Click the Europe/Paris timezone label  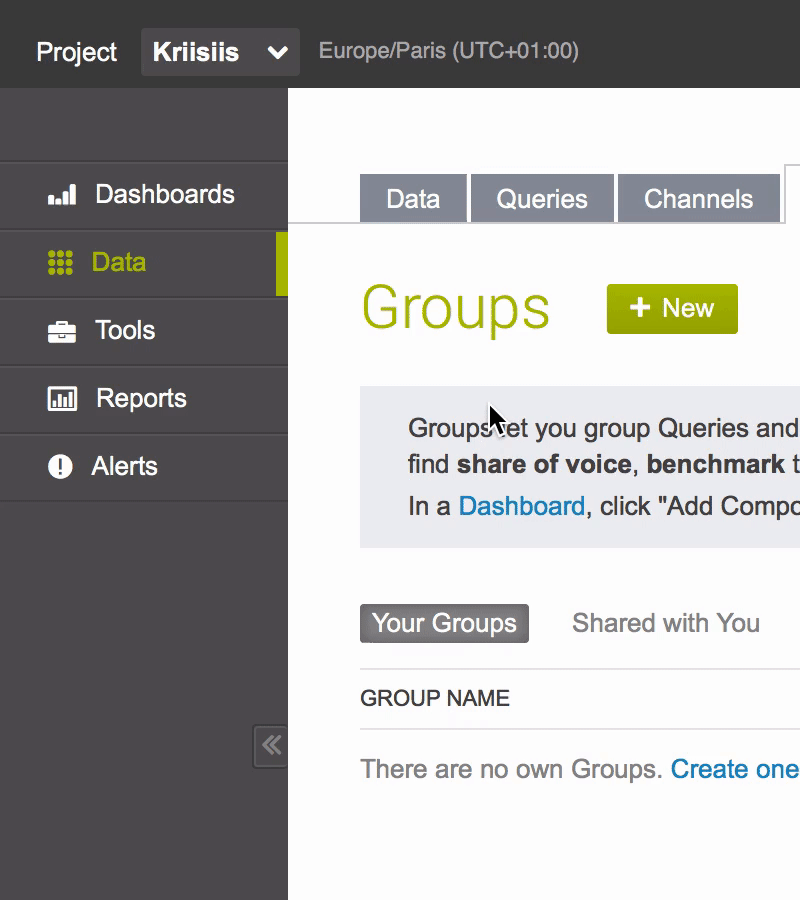(x=448, y=51)
